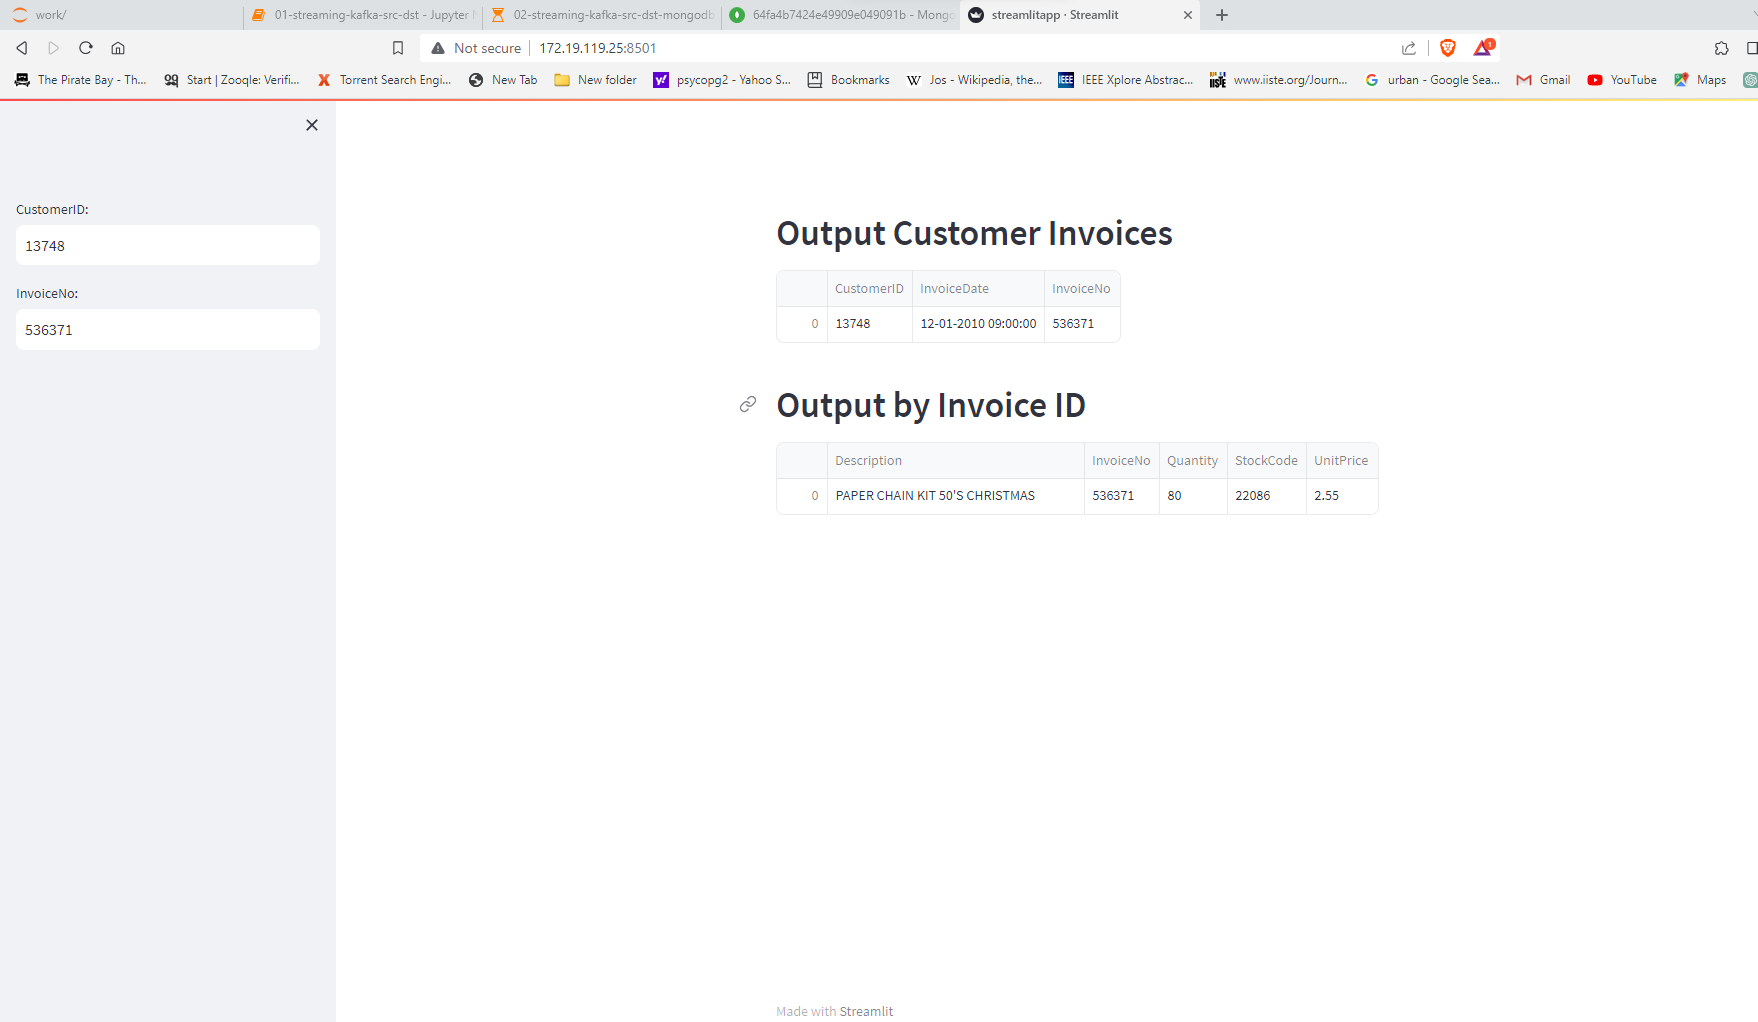Reload the Streamlit app page
This screenshot has width=1758, height=1022.
85,47
